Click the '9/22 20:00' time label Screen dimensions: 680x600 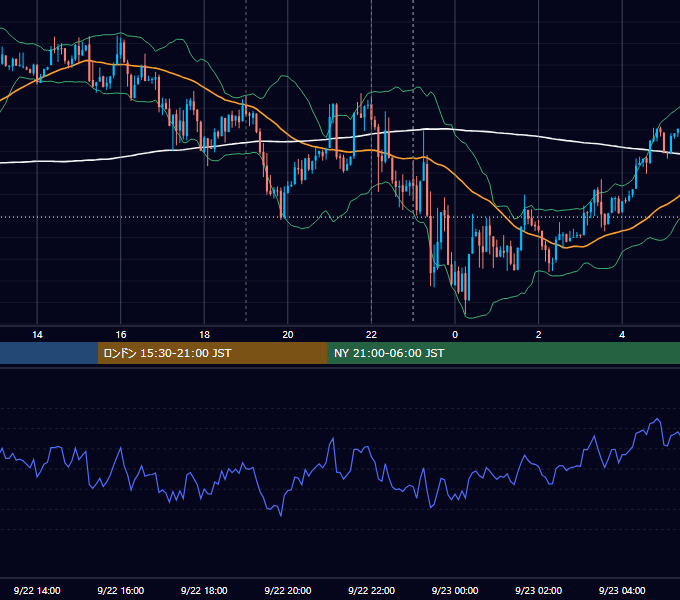click(288, 590)
